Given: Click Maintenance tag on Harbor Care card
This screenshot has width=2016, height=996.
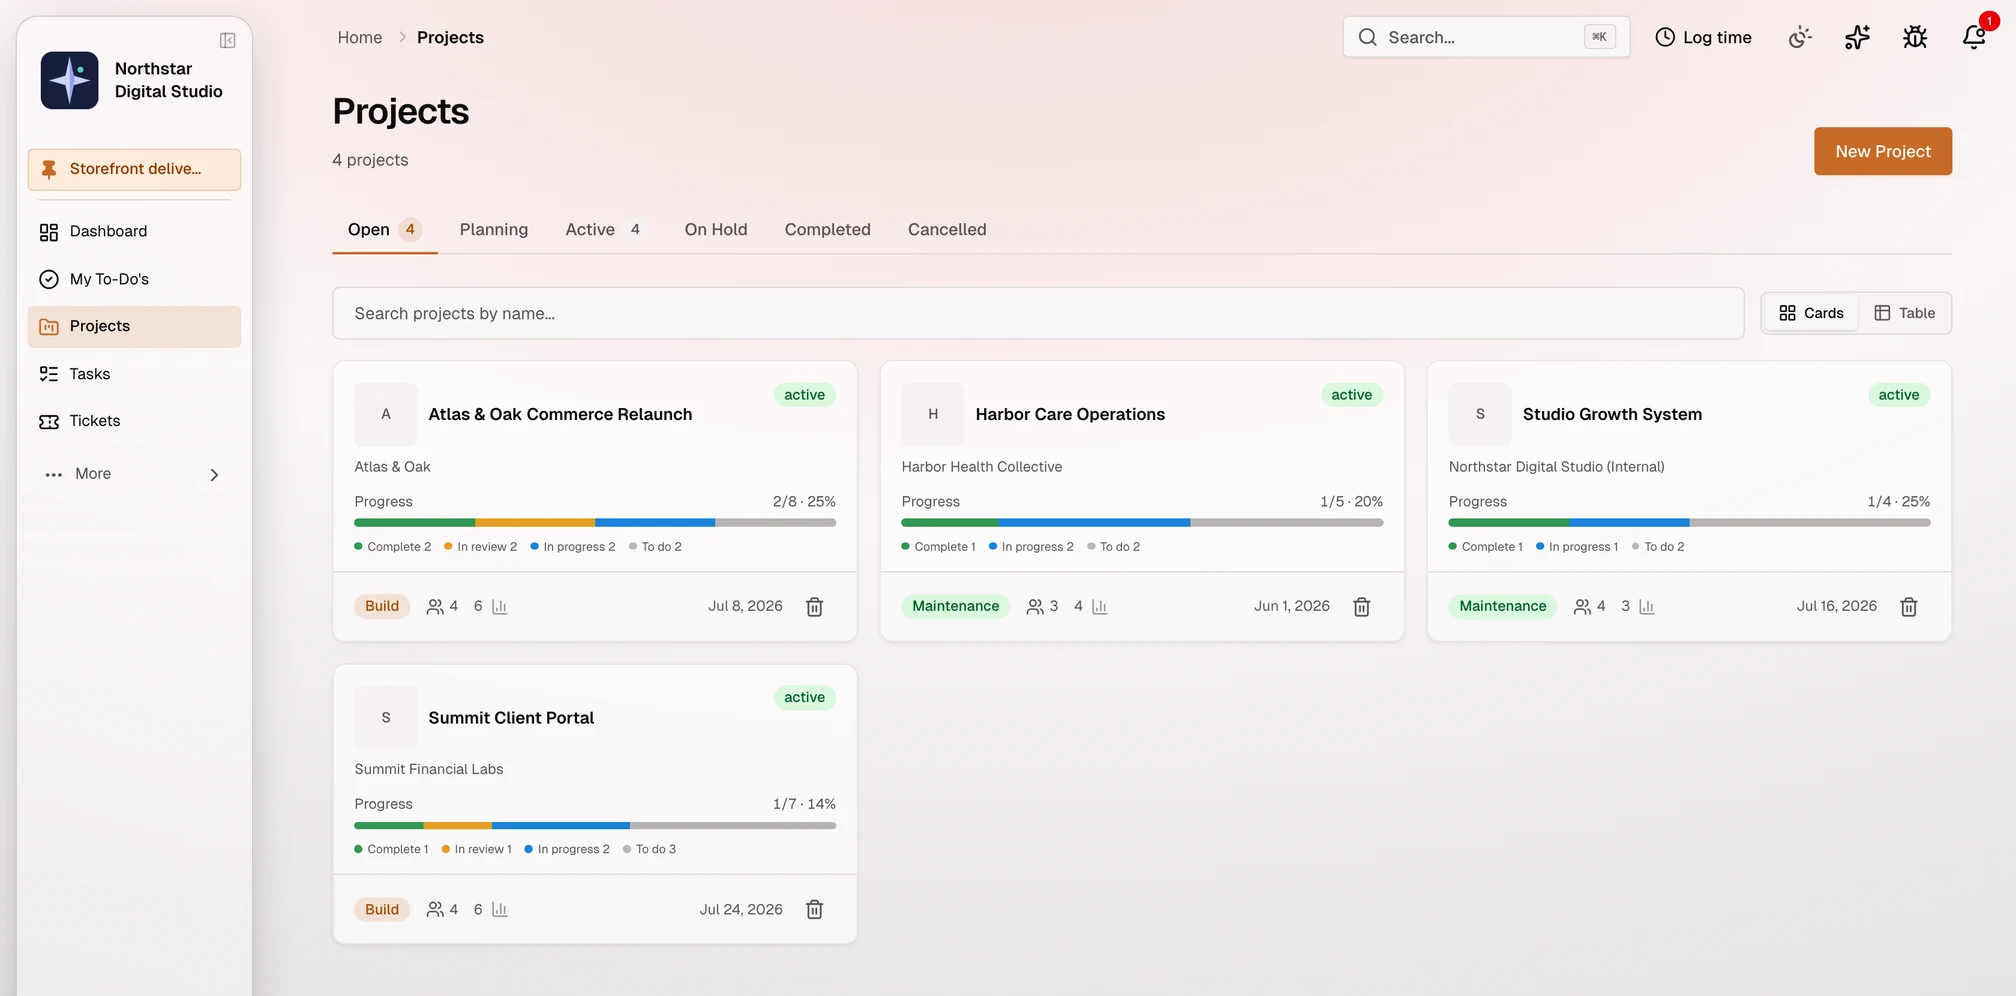Looking at the screenshot, I should 955,606.
